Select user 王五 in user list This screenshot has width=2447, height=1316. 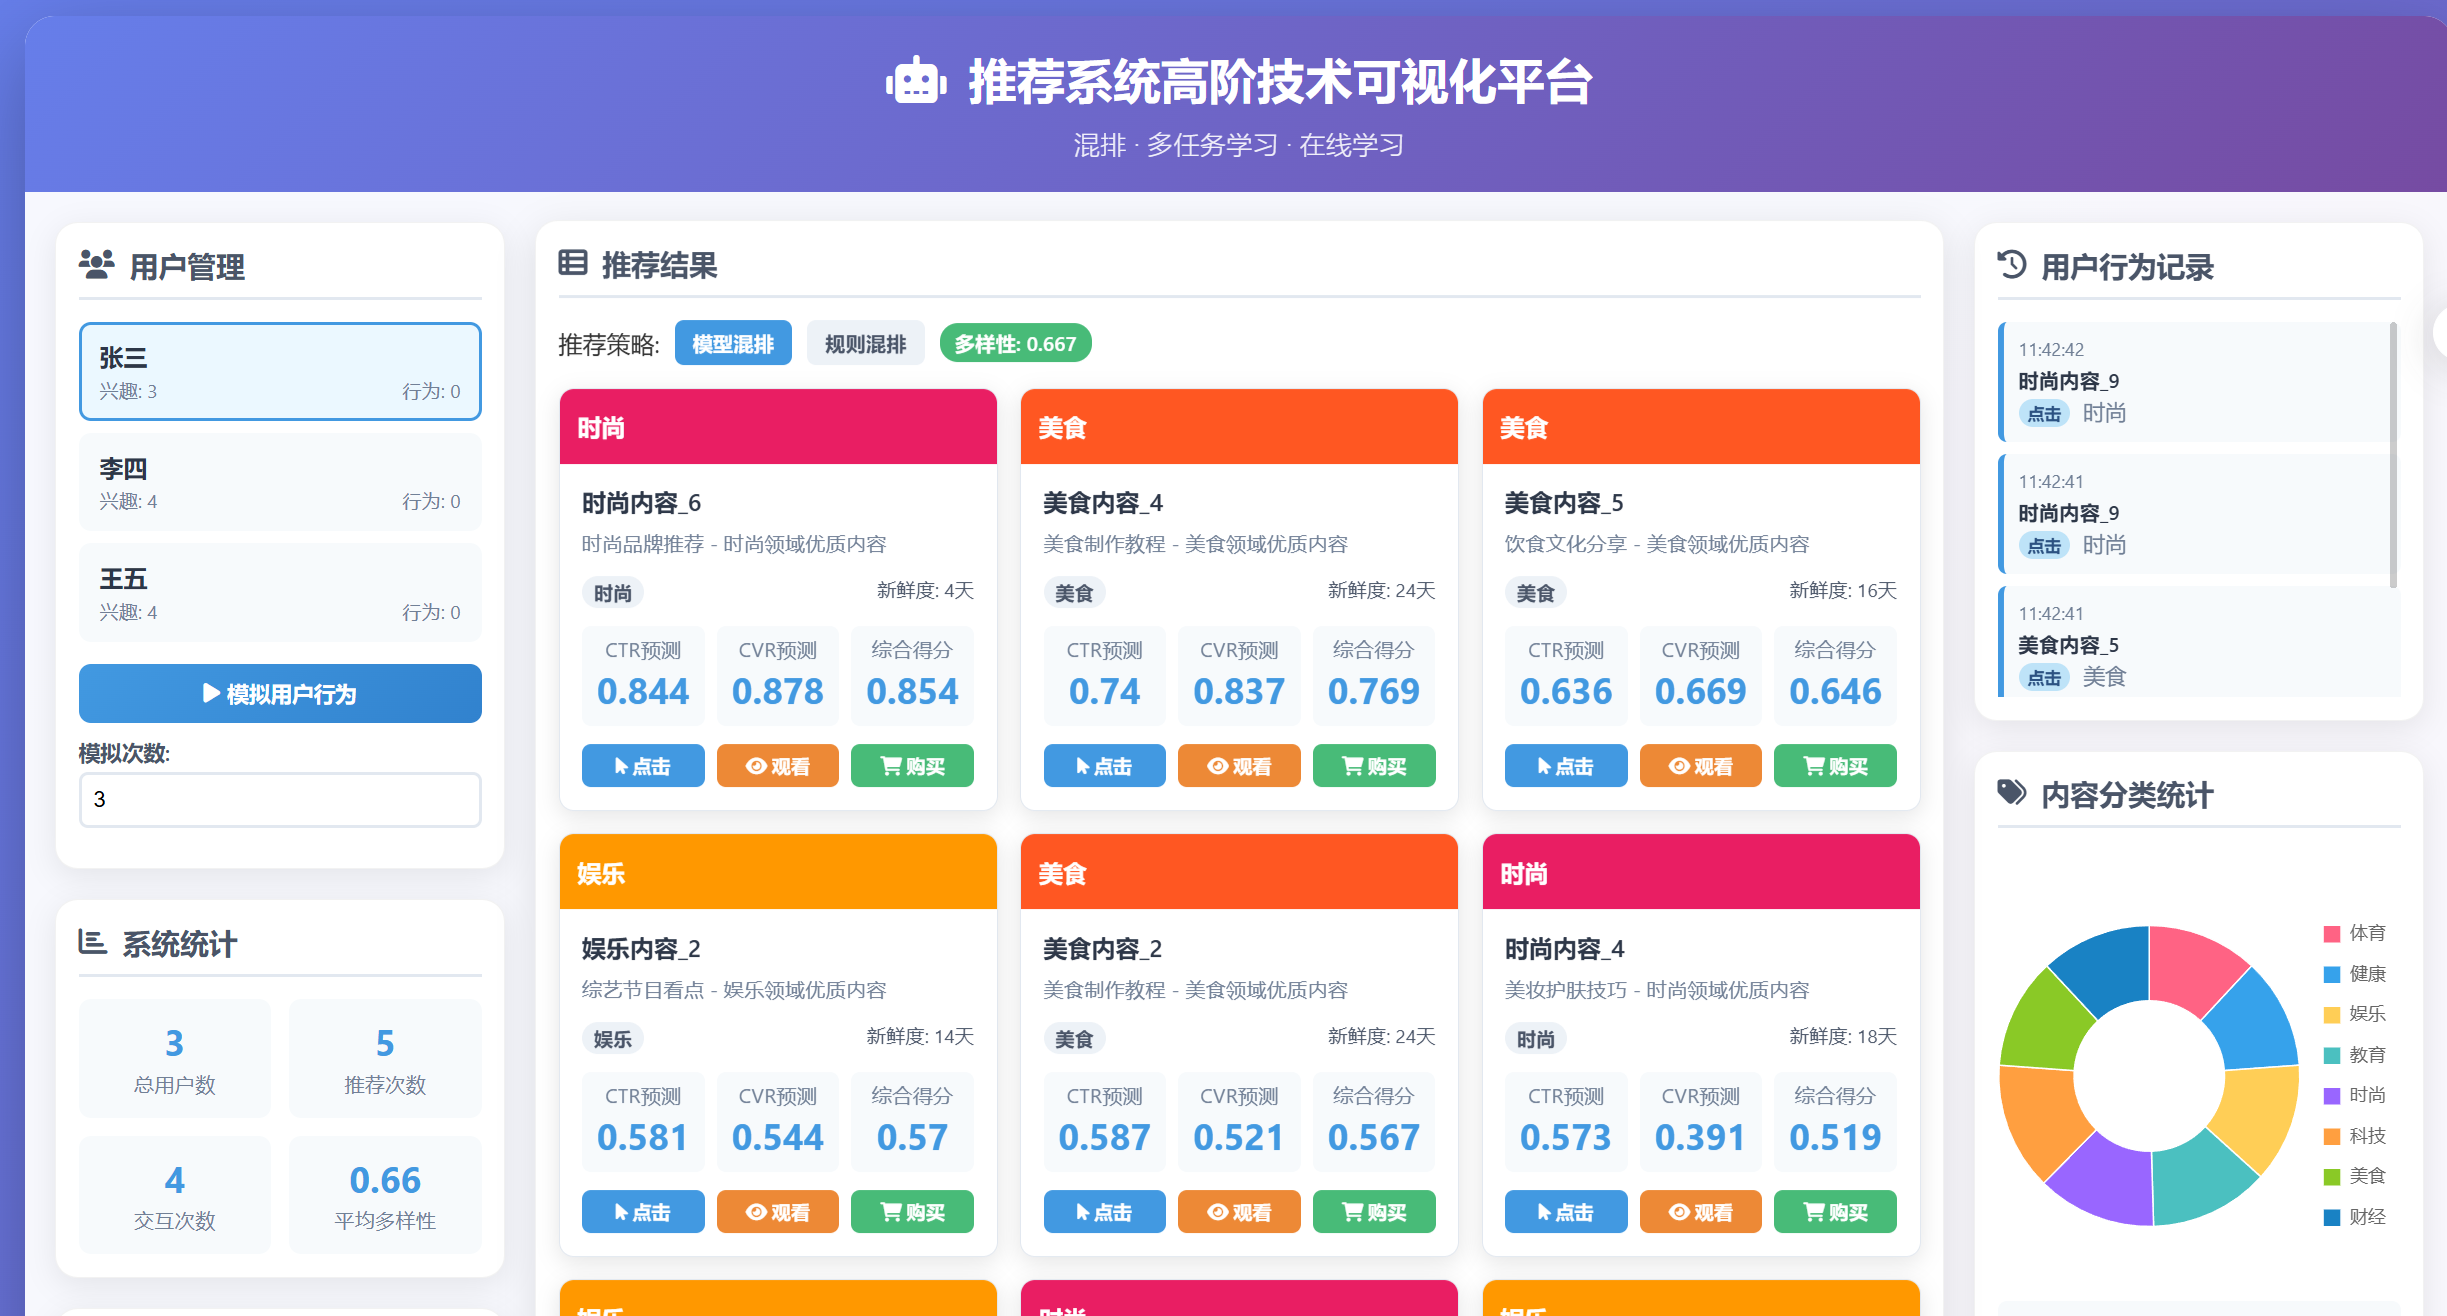280,593
